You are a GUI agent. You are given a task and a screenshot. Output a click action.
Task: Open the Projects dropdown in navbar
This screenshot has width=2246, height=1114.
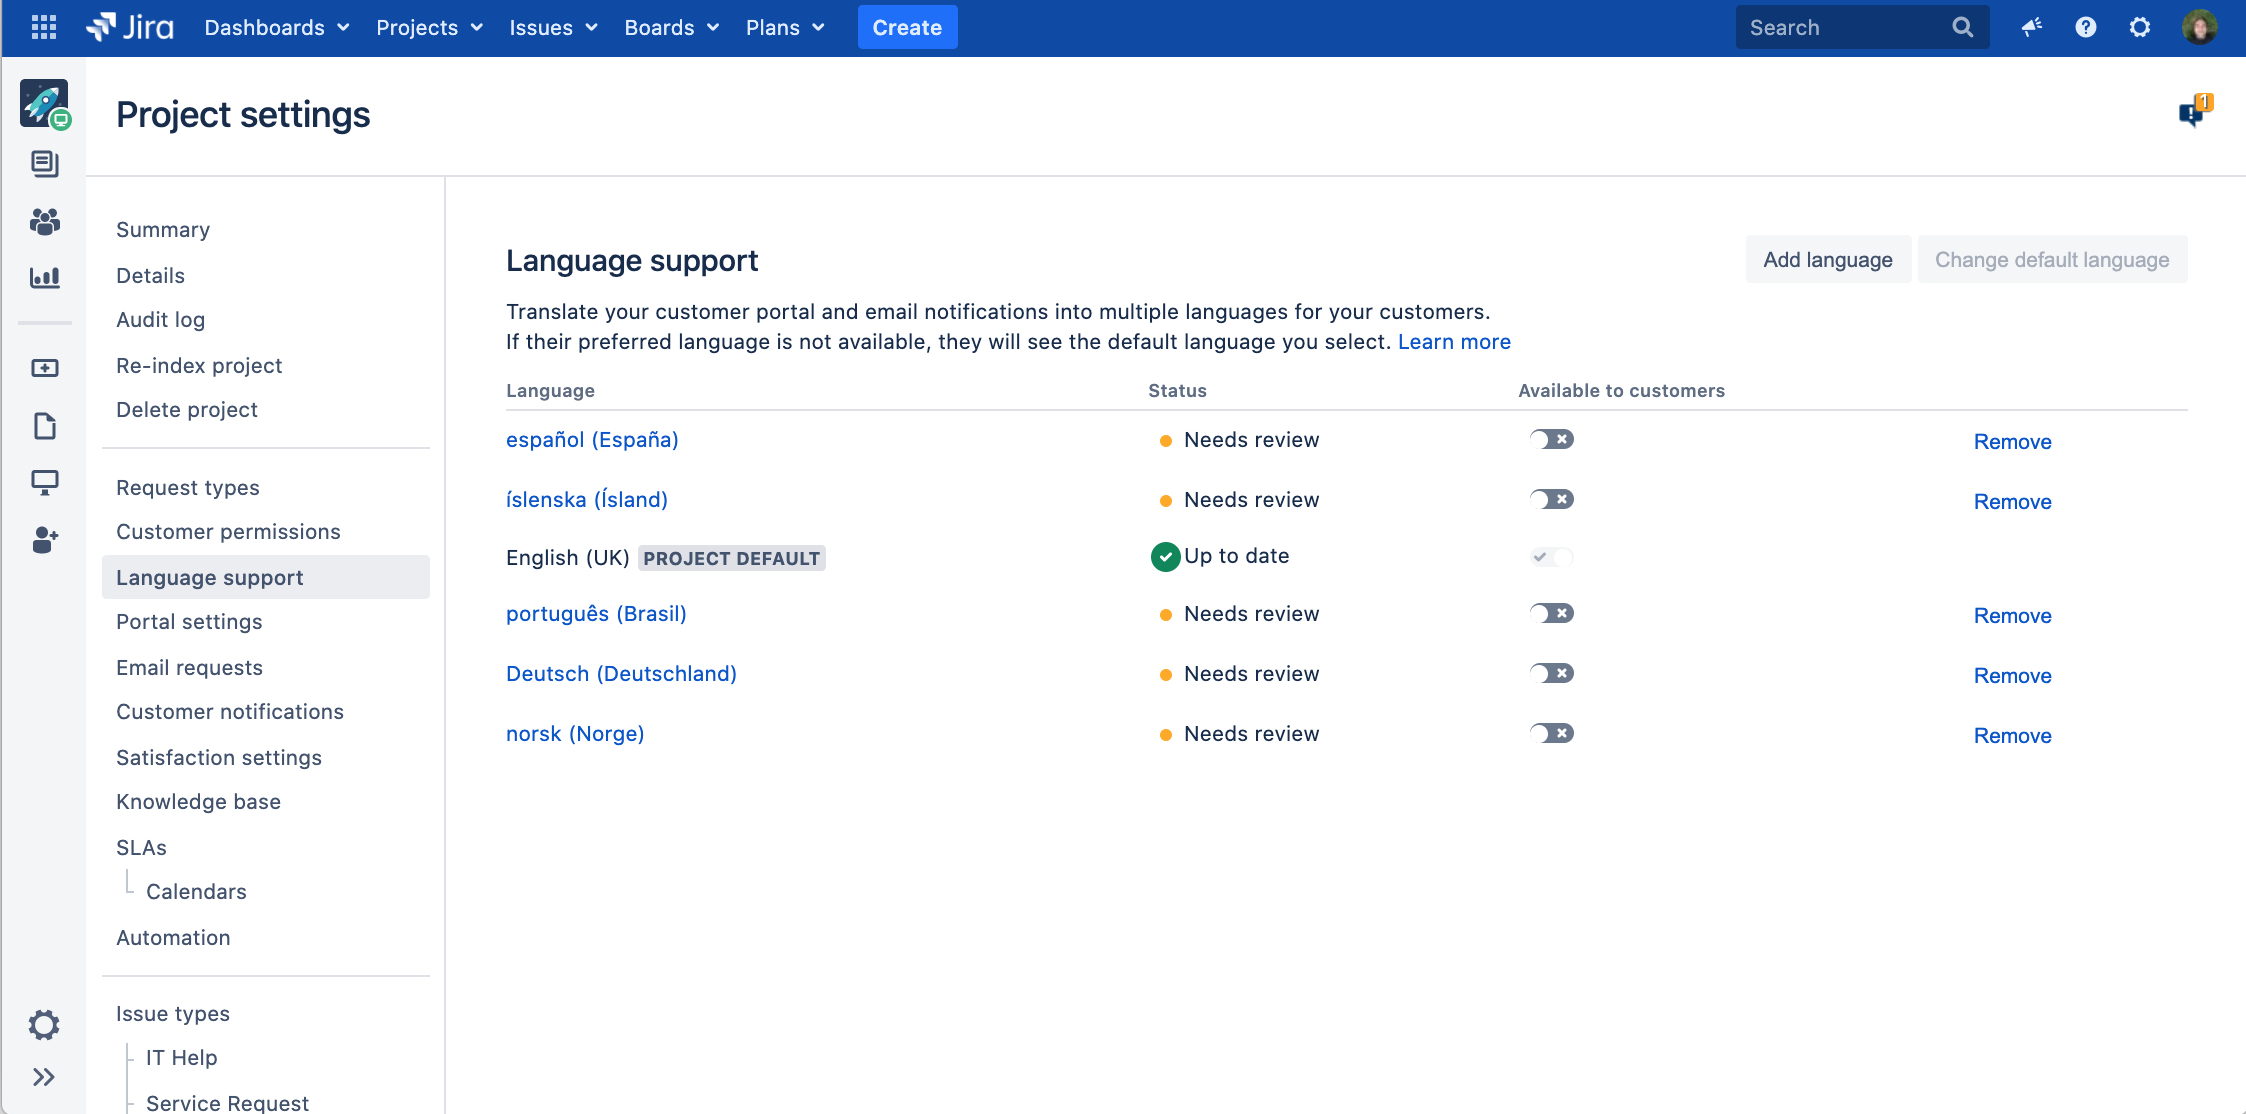(x=429, y=27)
